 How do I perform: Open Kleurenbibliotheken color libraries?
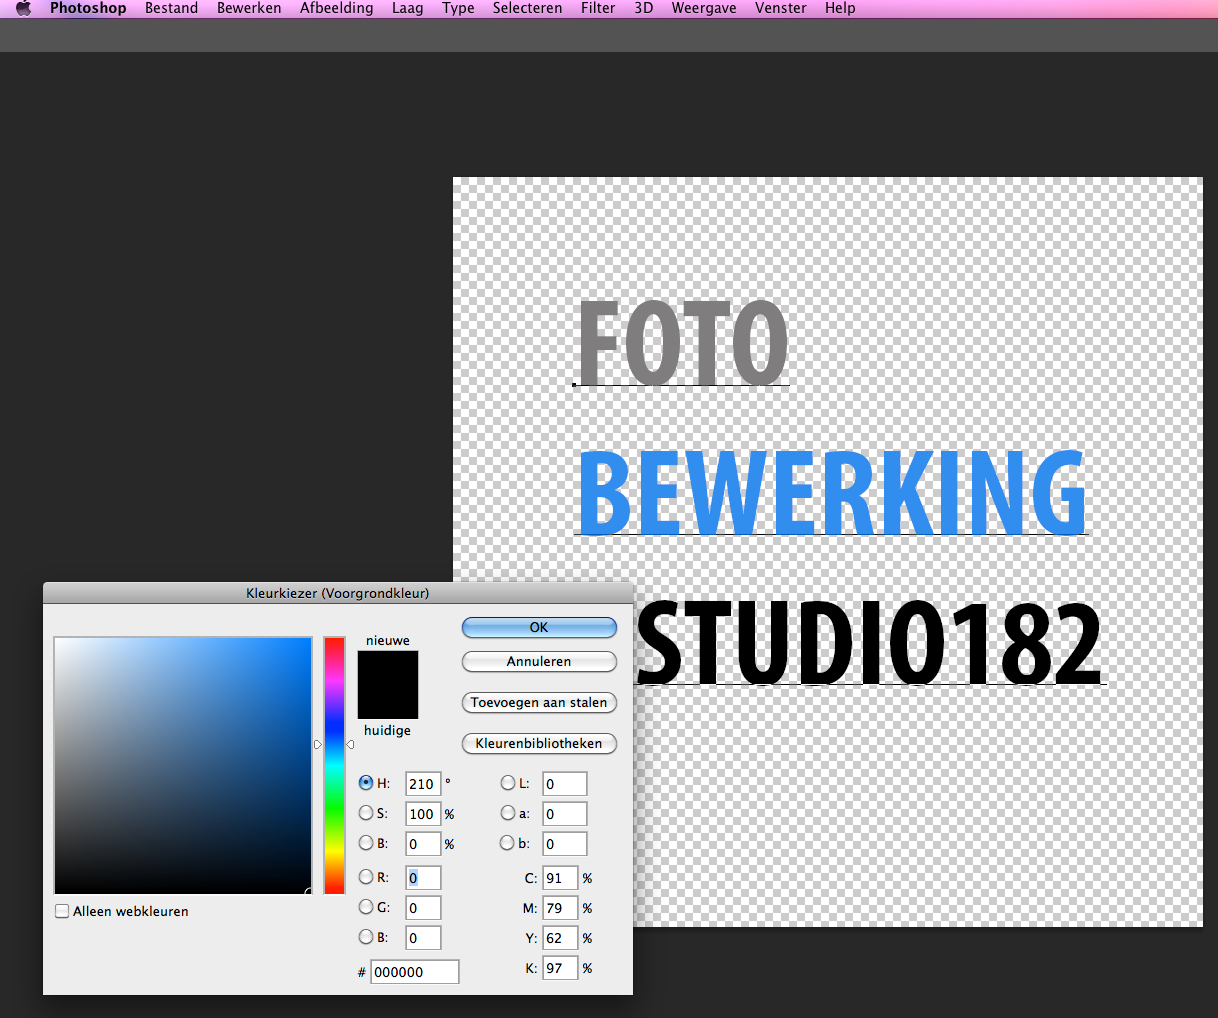tap(539, 744)
